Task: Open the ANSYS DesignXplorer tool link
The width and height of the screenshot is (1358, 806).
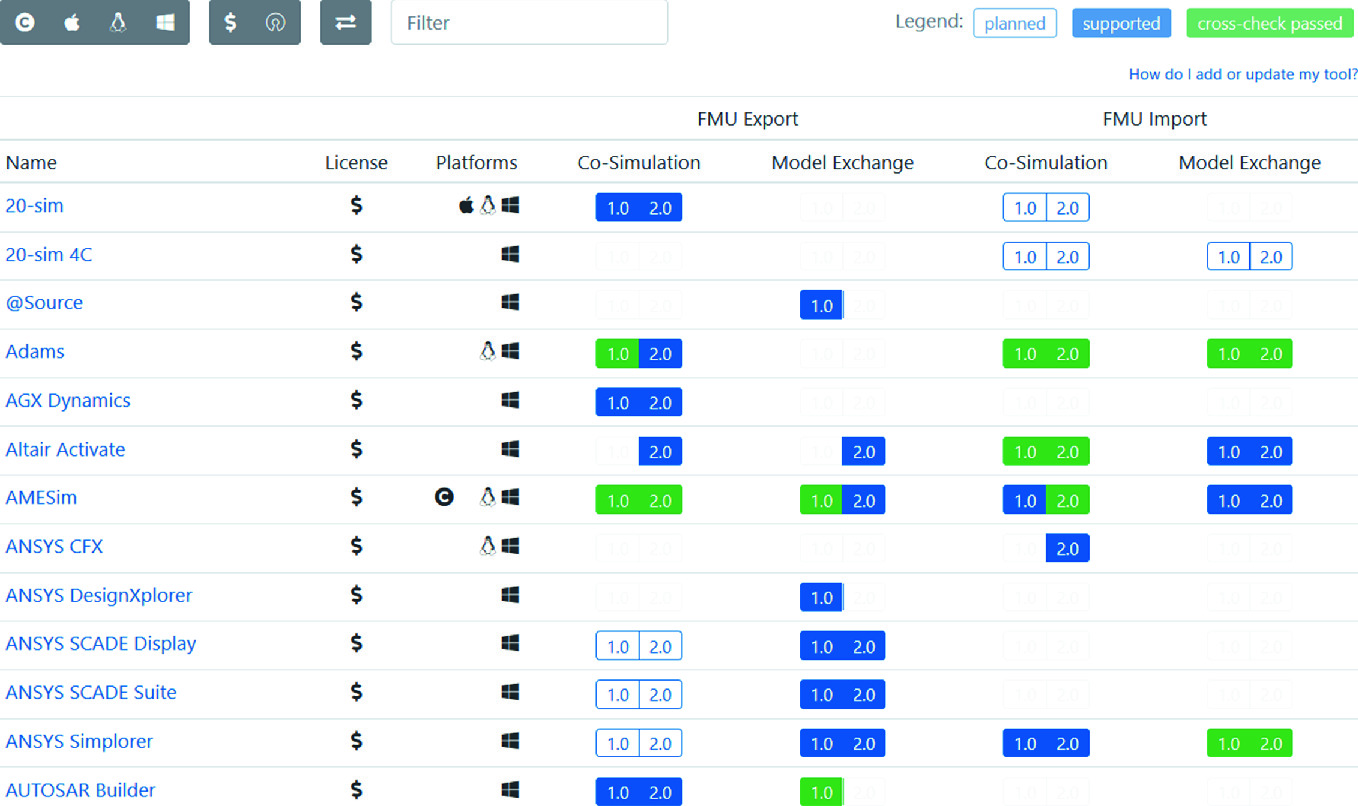Action: coord(98,595)
